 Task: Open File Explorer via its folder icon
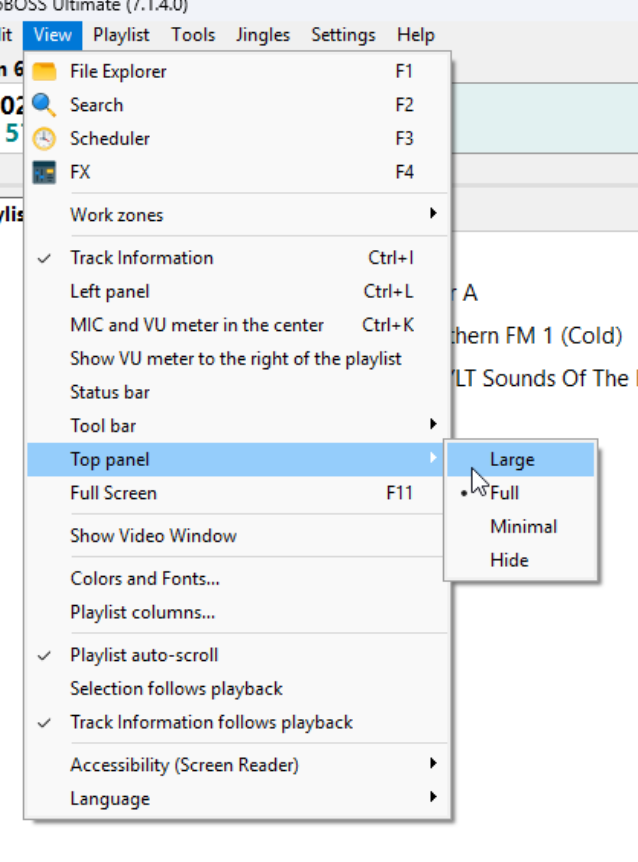(44, 71)
